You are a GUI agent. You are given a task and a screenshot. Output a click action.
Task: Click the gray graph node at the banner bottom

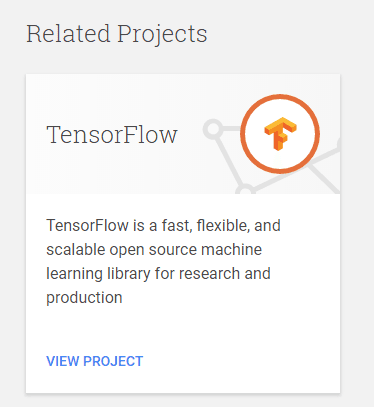245,190
